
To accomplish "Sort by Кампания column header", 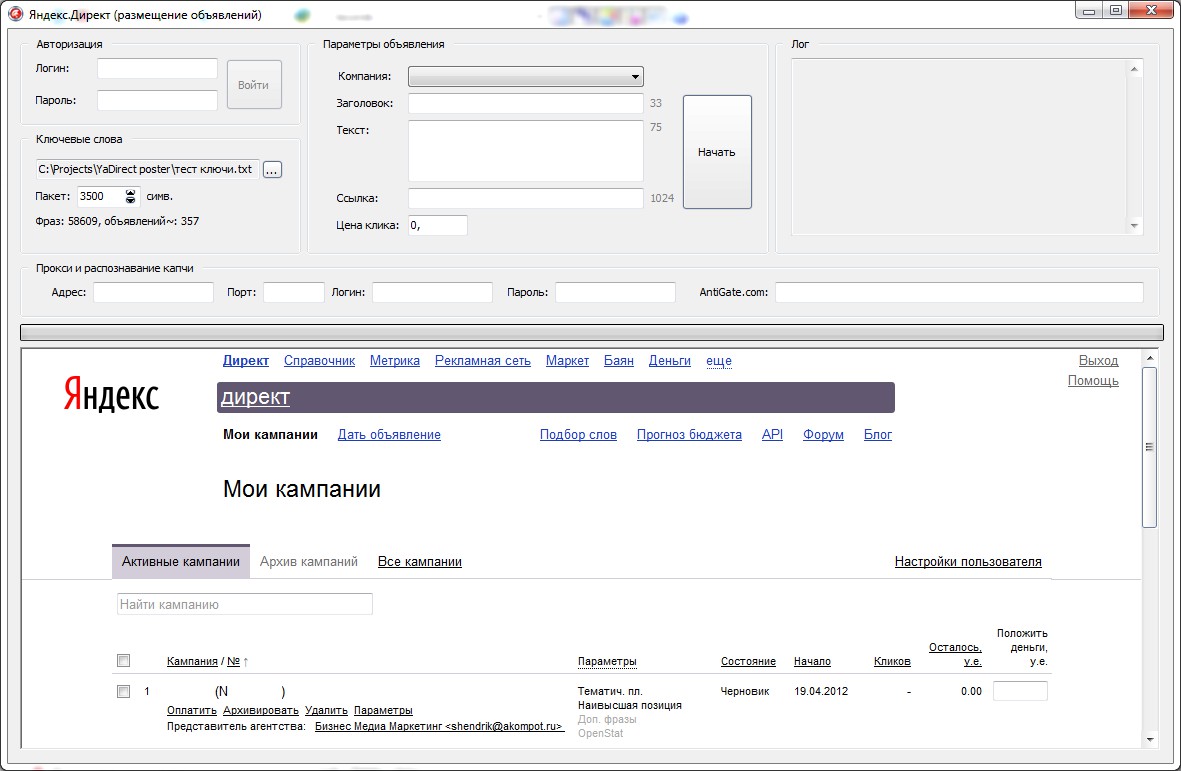I will tap(192, 661).
